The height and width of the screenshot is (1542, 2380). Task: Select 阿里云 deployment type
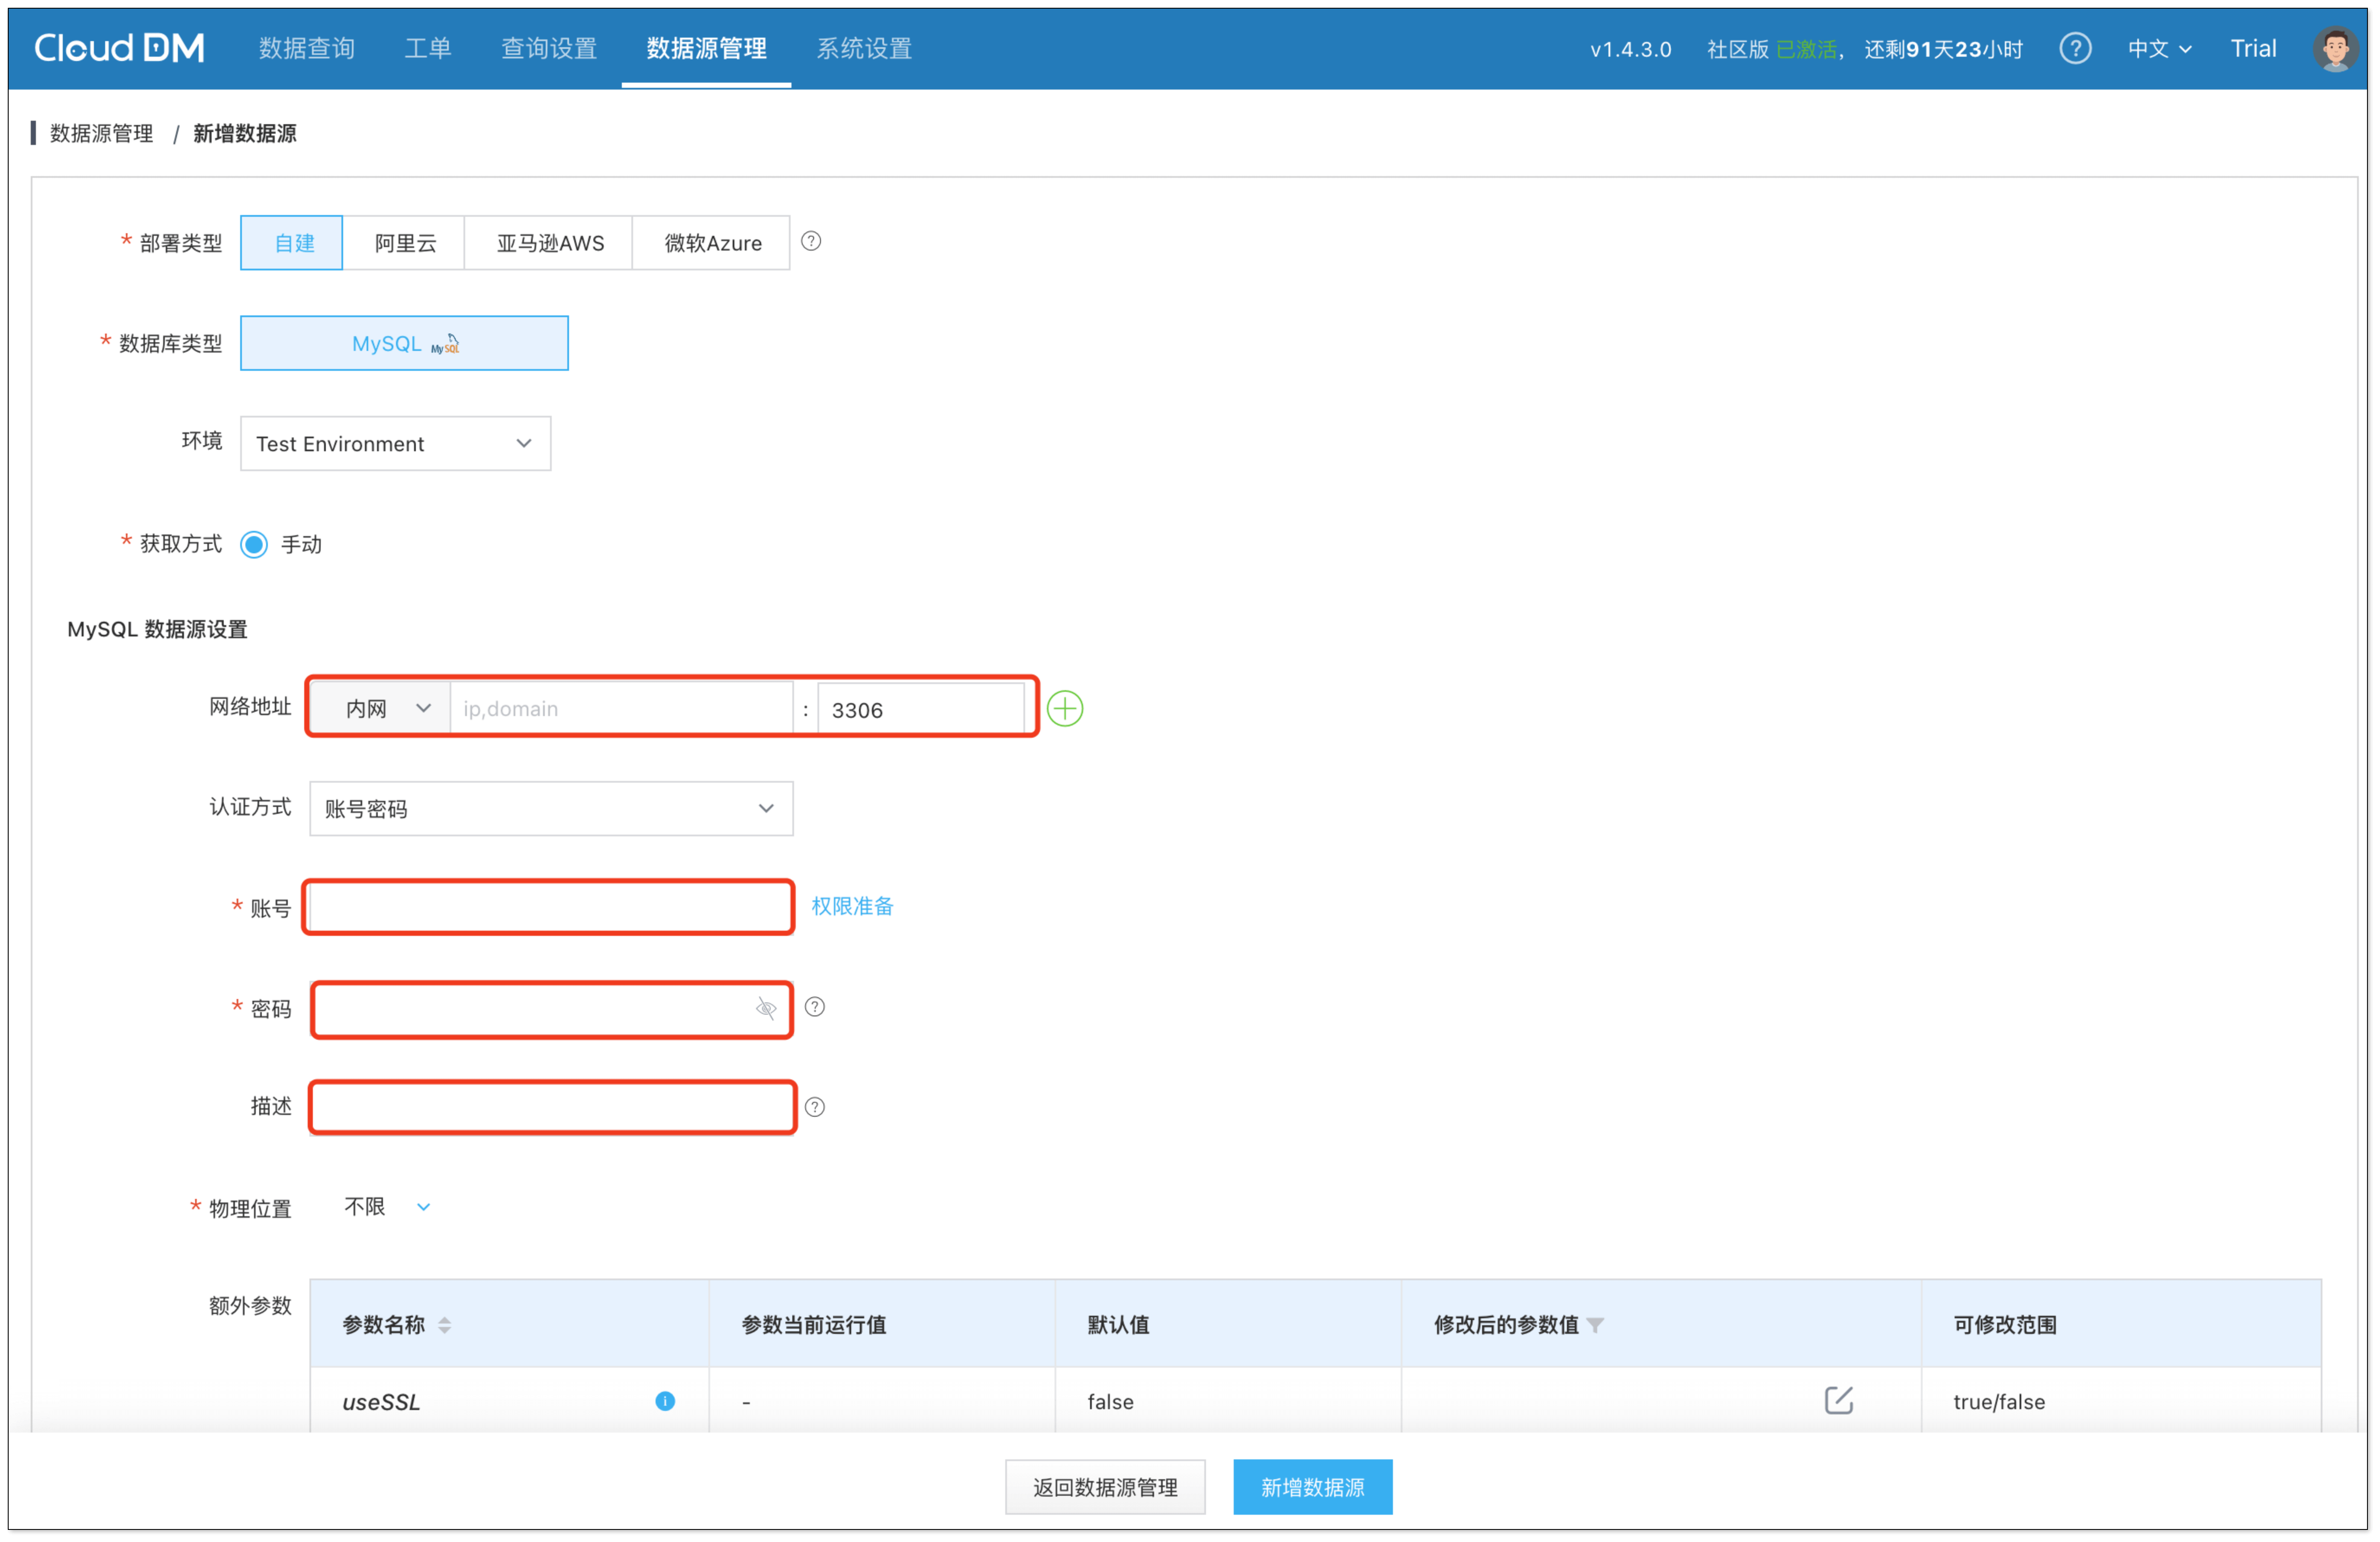405,243
